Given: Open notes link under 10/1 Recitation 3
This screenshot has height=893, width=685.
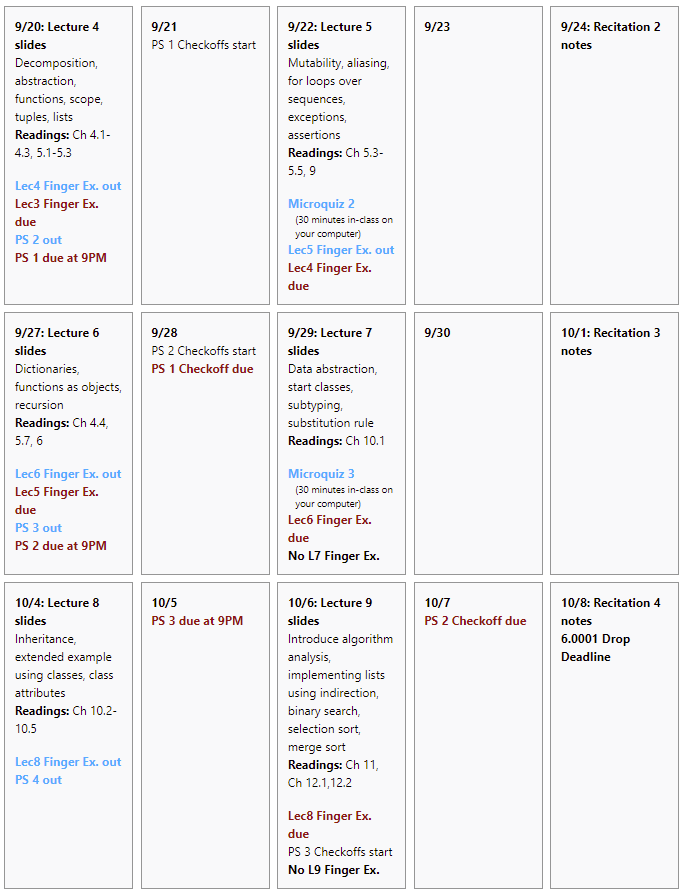Looking at the screenshot, I should click(576, 351).
